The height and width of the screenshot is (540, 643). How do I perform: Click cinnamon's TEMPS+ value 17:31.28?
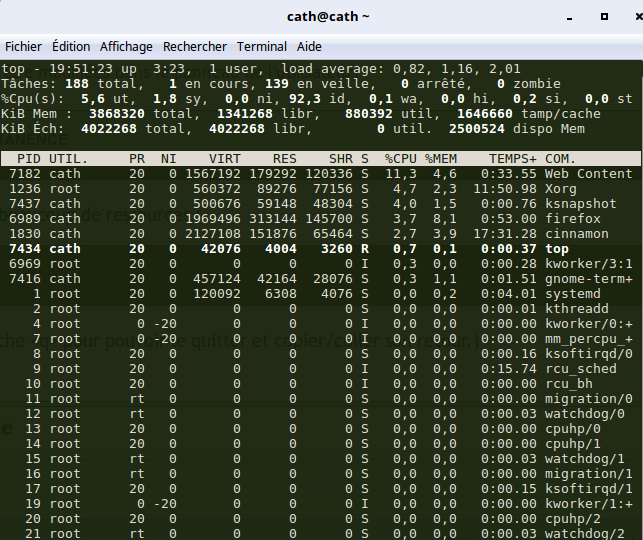505,234
